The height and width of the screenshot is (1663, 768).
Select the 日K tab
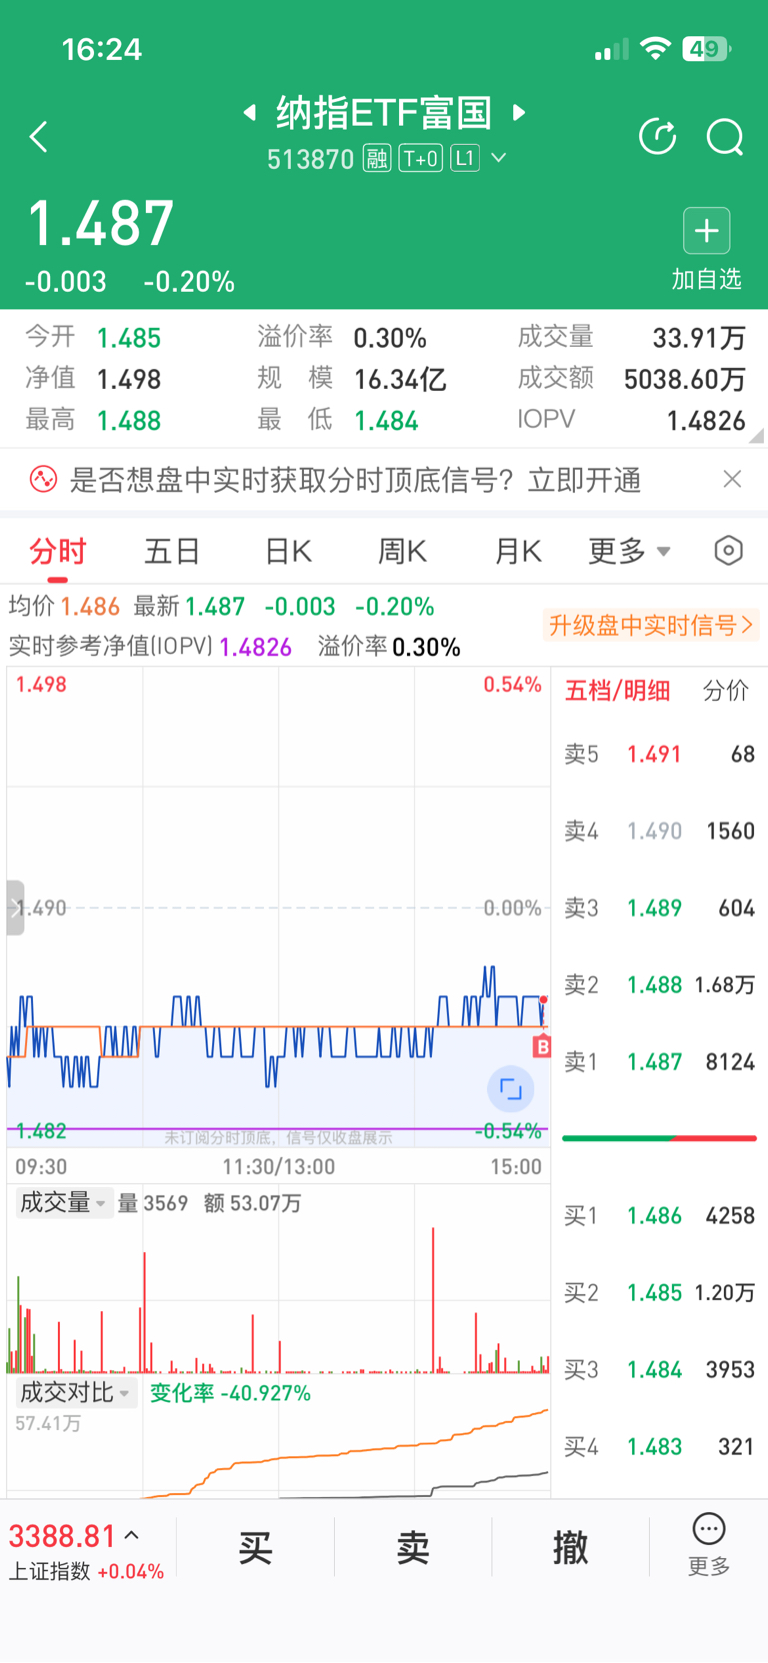click(x=288, y=551)
